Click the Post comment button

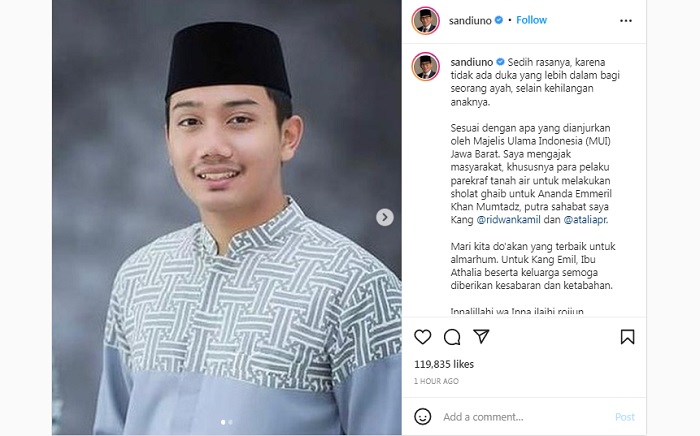[625, 417]
